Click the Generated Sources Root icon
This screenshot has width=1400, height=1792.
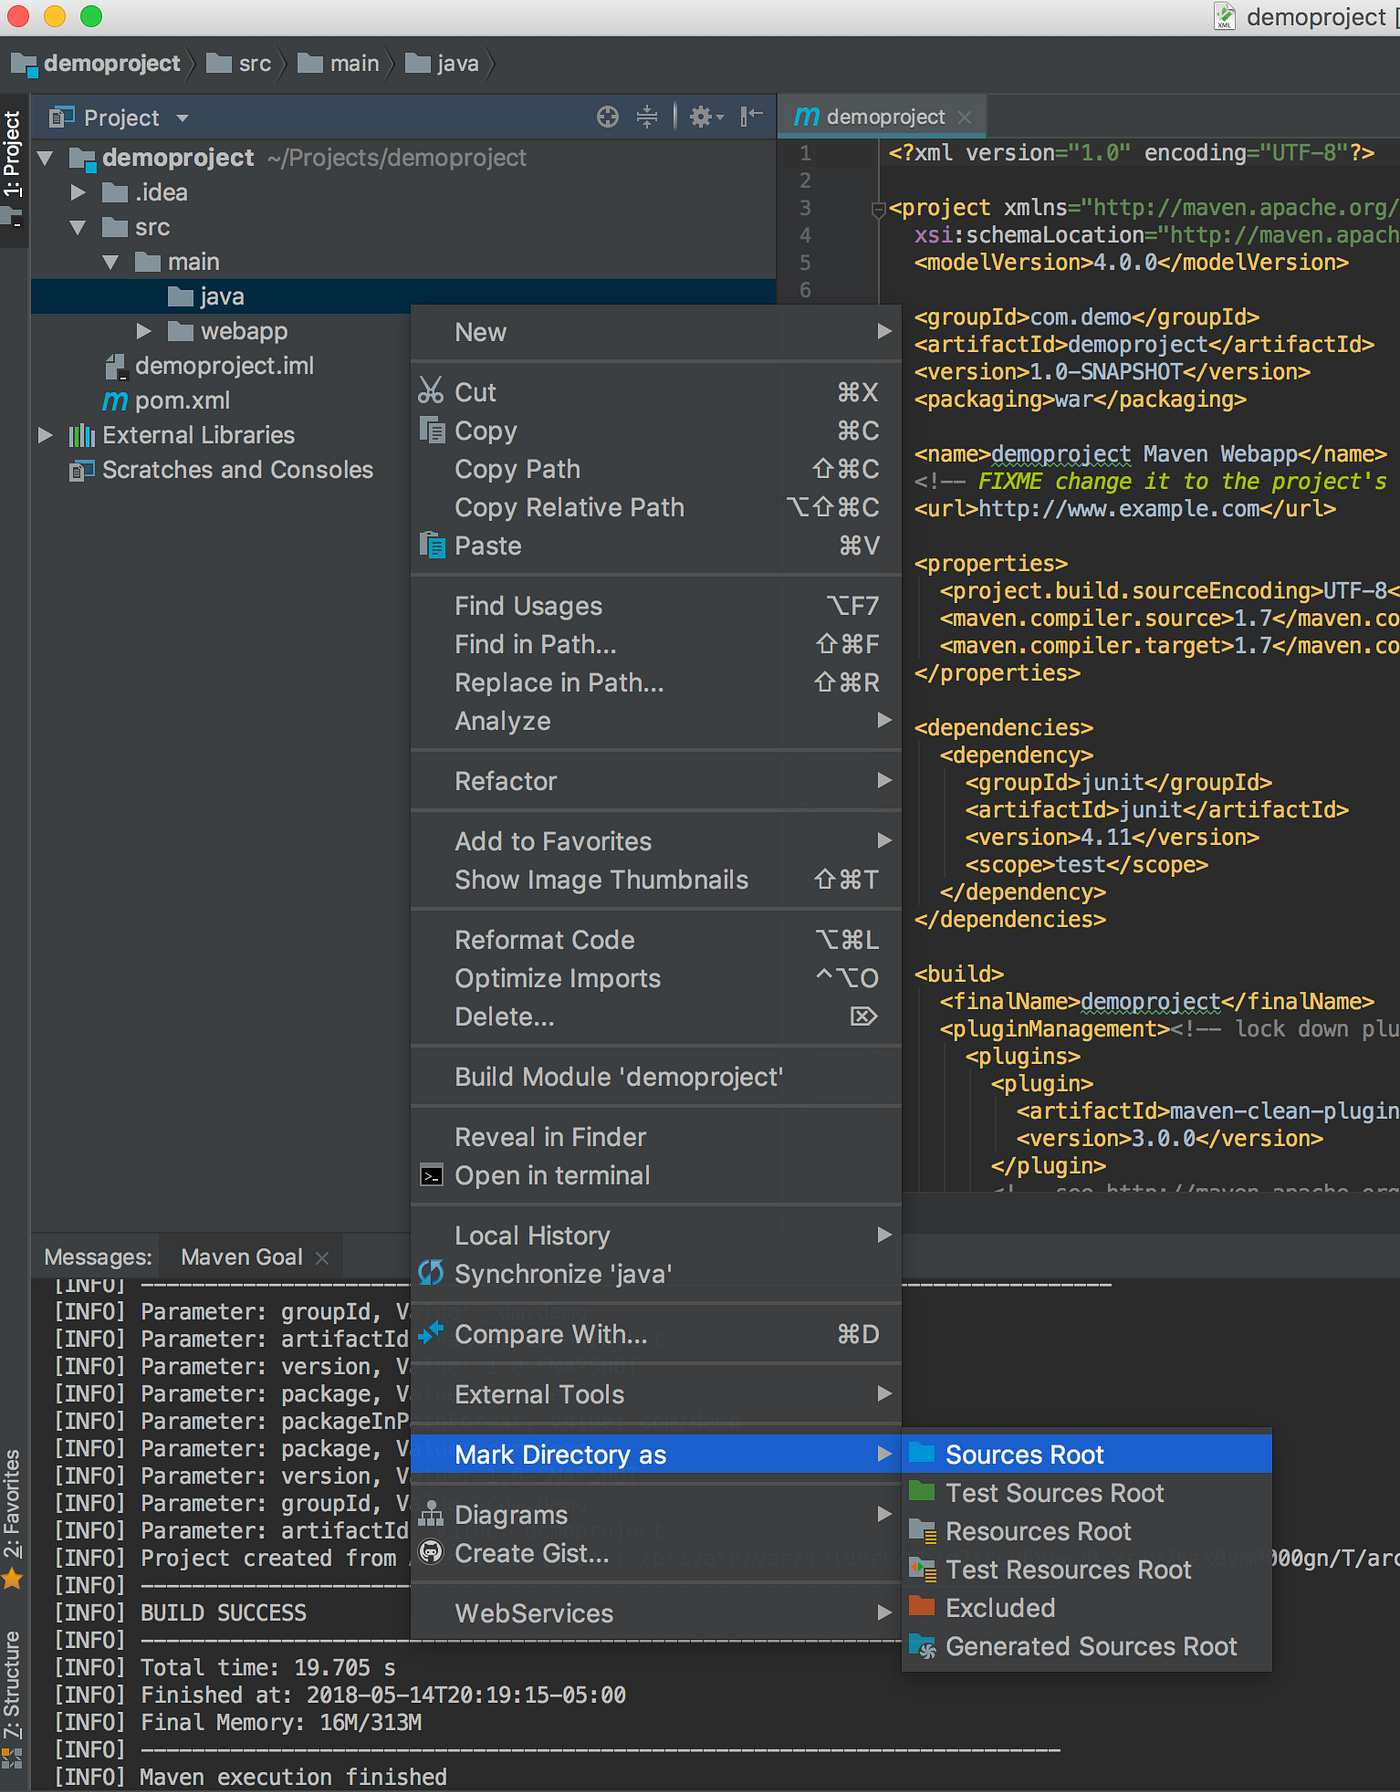923,1646
